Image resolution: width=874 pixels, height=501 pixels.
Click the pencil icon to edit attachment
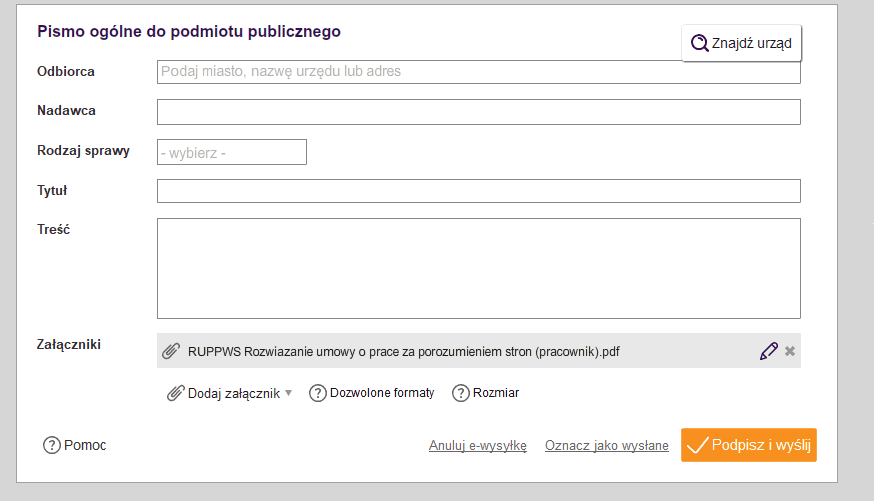[x=768, y=351]
